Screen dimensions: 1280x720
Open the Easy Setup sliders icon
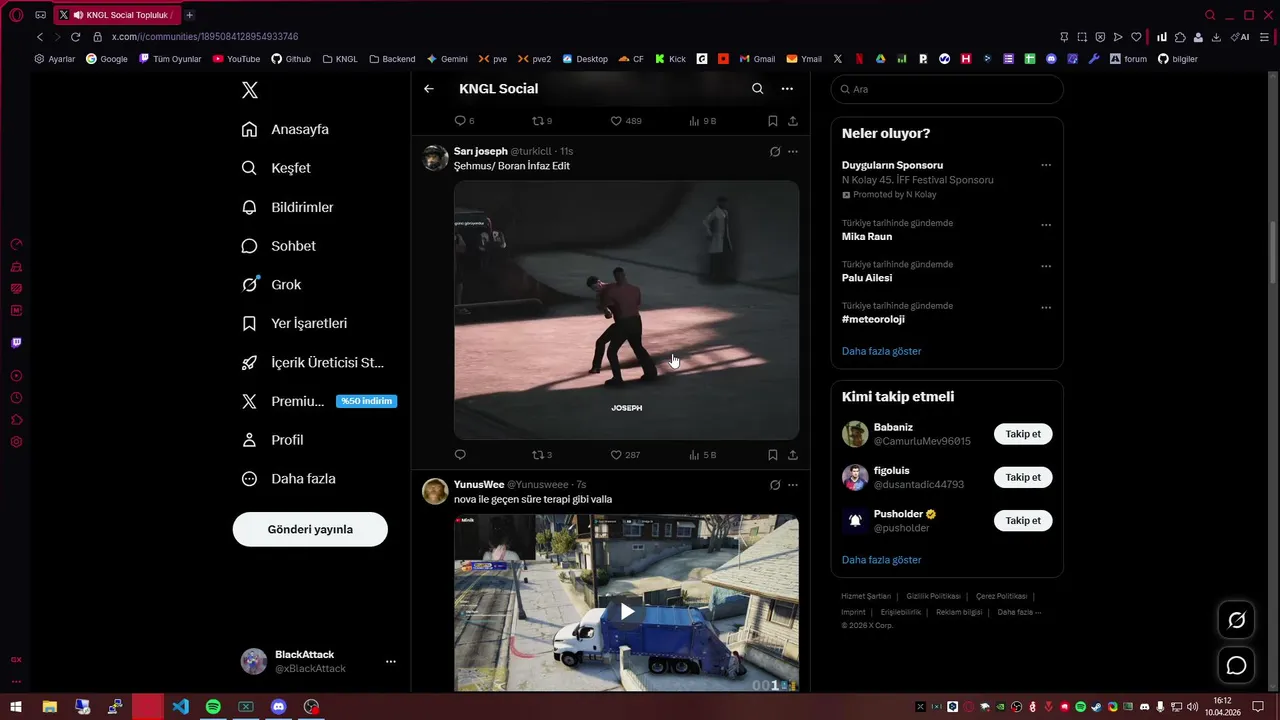pos(1265,37)
